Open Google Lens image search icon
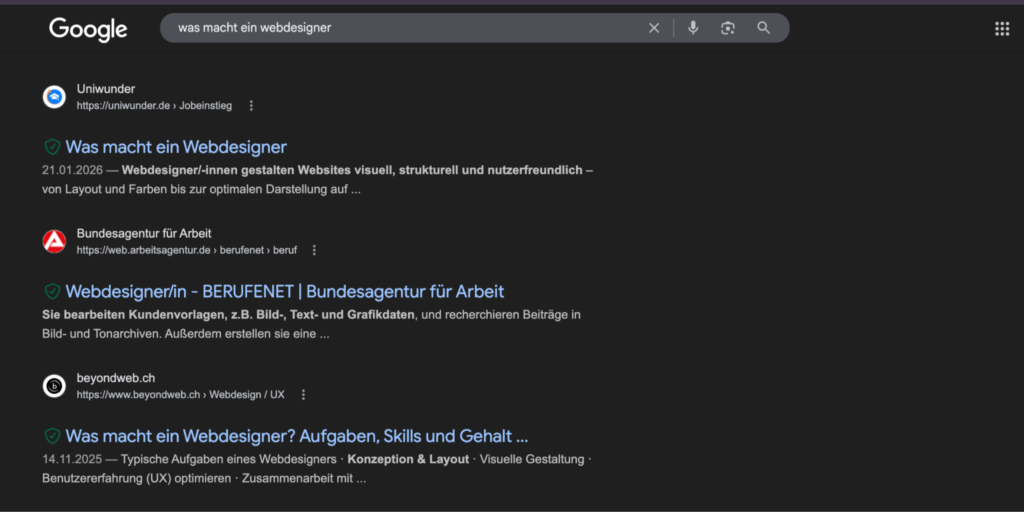Screen dimensions: 1024x512 click(728, 28)
